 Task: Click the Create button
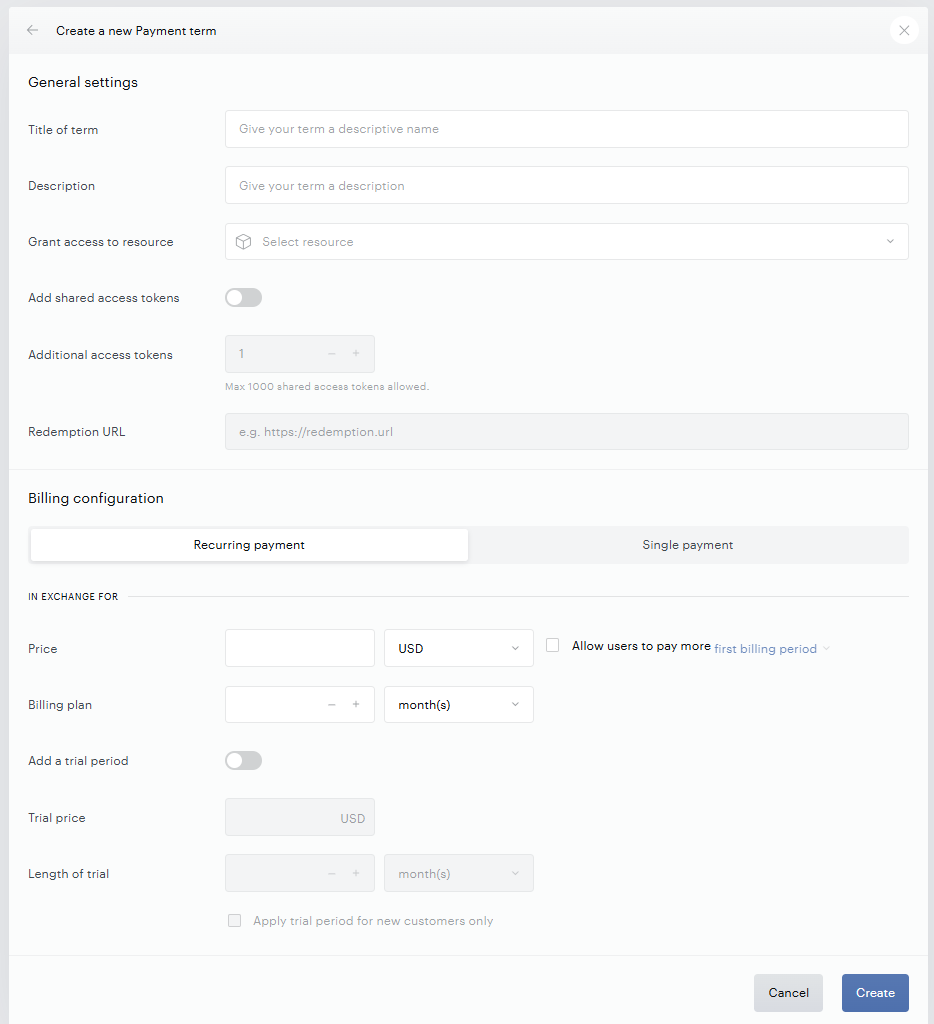(x=875, y=993)
